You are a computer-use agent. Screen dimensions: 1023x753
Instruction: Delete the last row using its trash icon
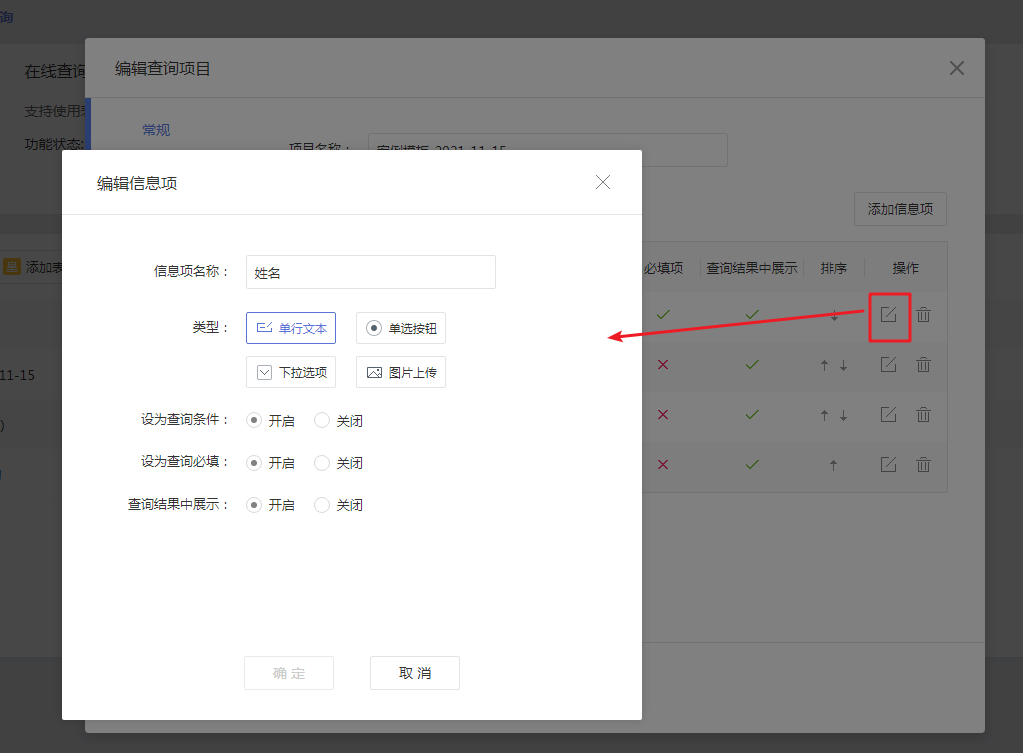(x=923, y=465)
